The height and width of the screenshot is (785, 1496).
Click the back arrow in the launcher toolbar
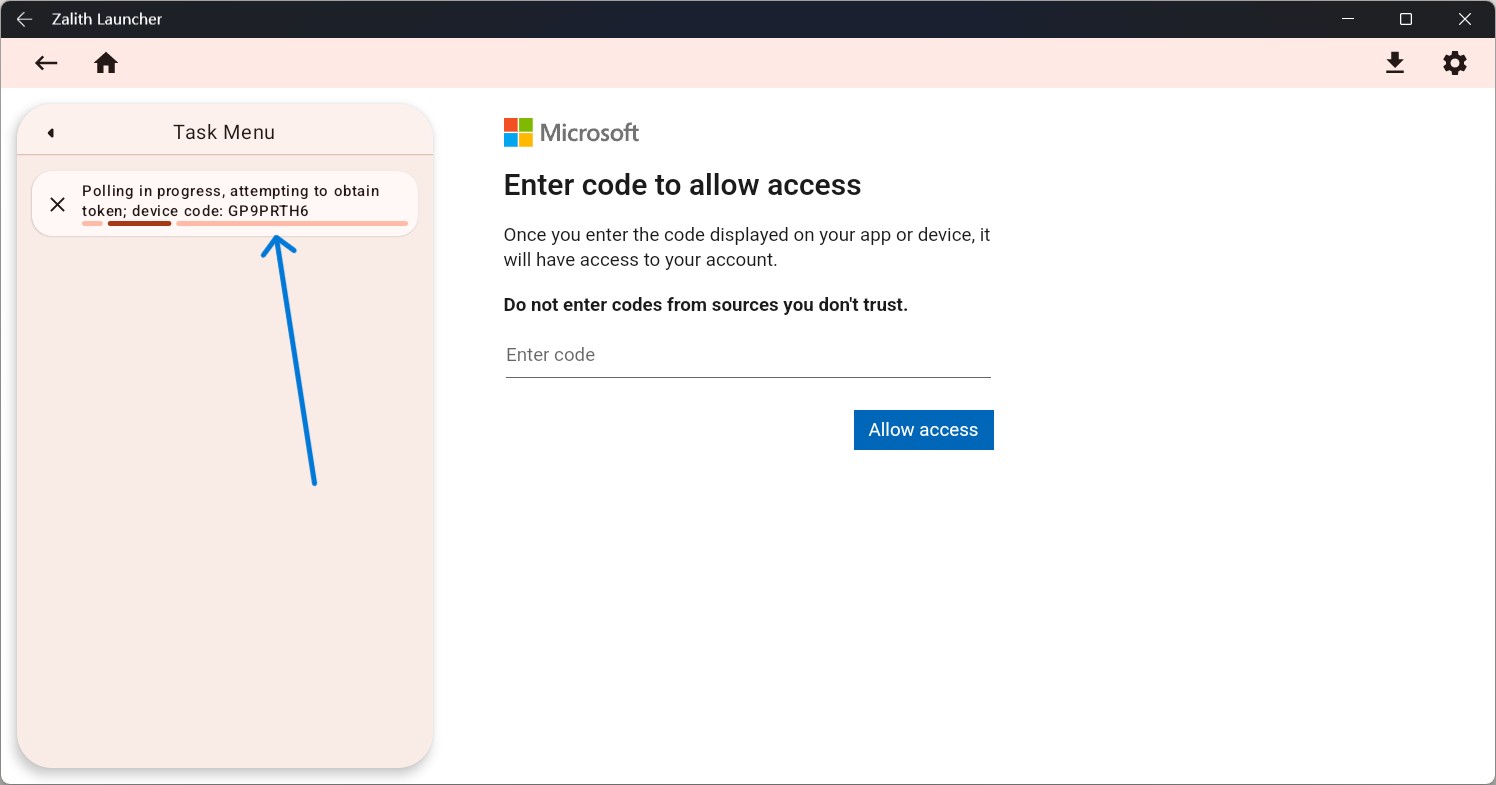[x=46, y=62]
